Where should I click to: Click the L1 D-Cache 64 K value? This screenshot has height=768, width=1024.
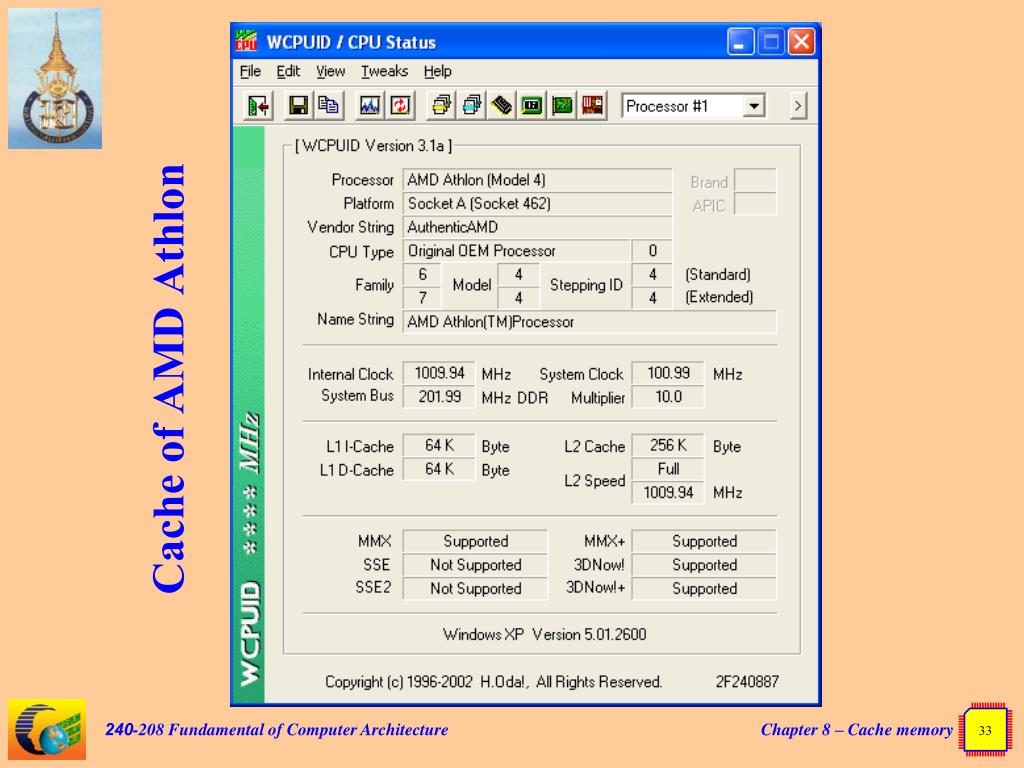point(439,469)
